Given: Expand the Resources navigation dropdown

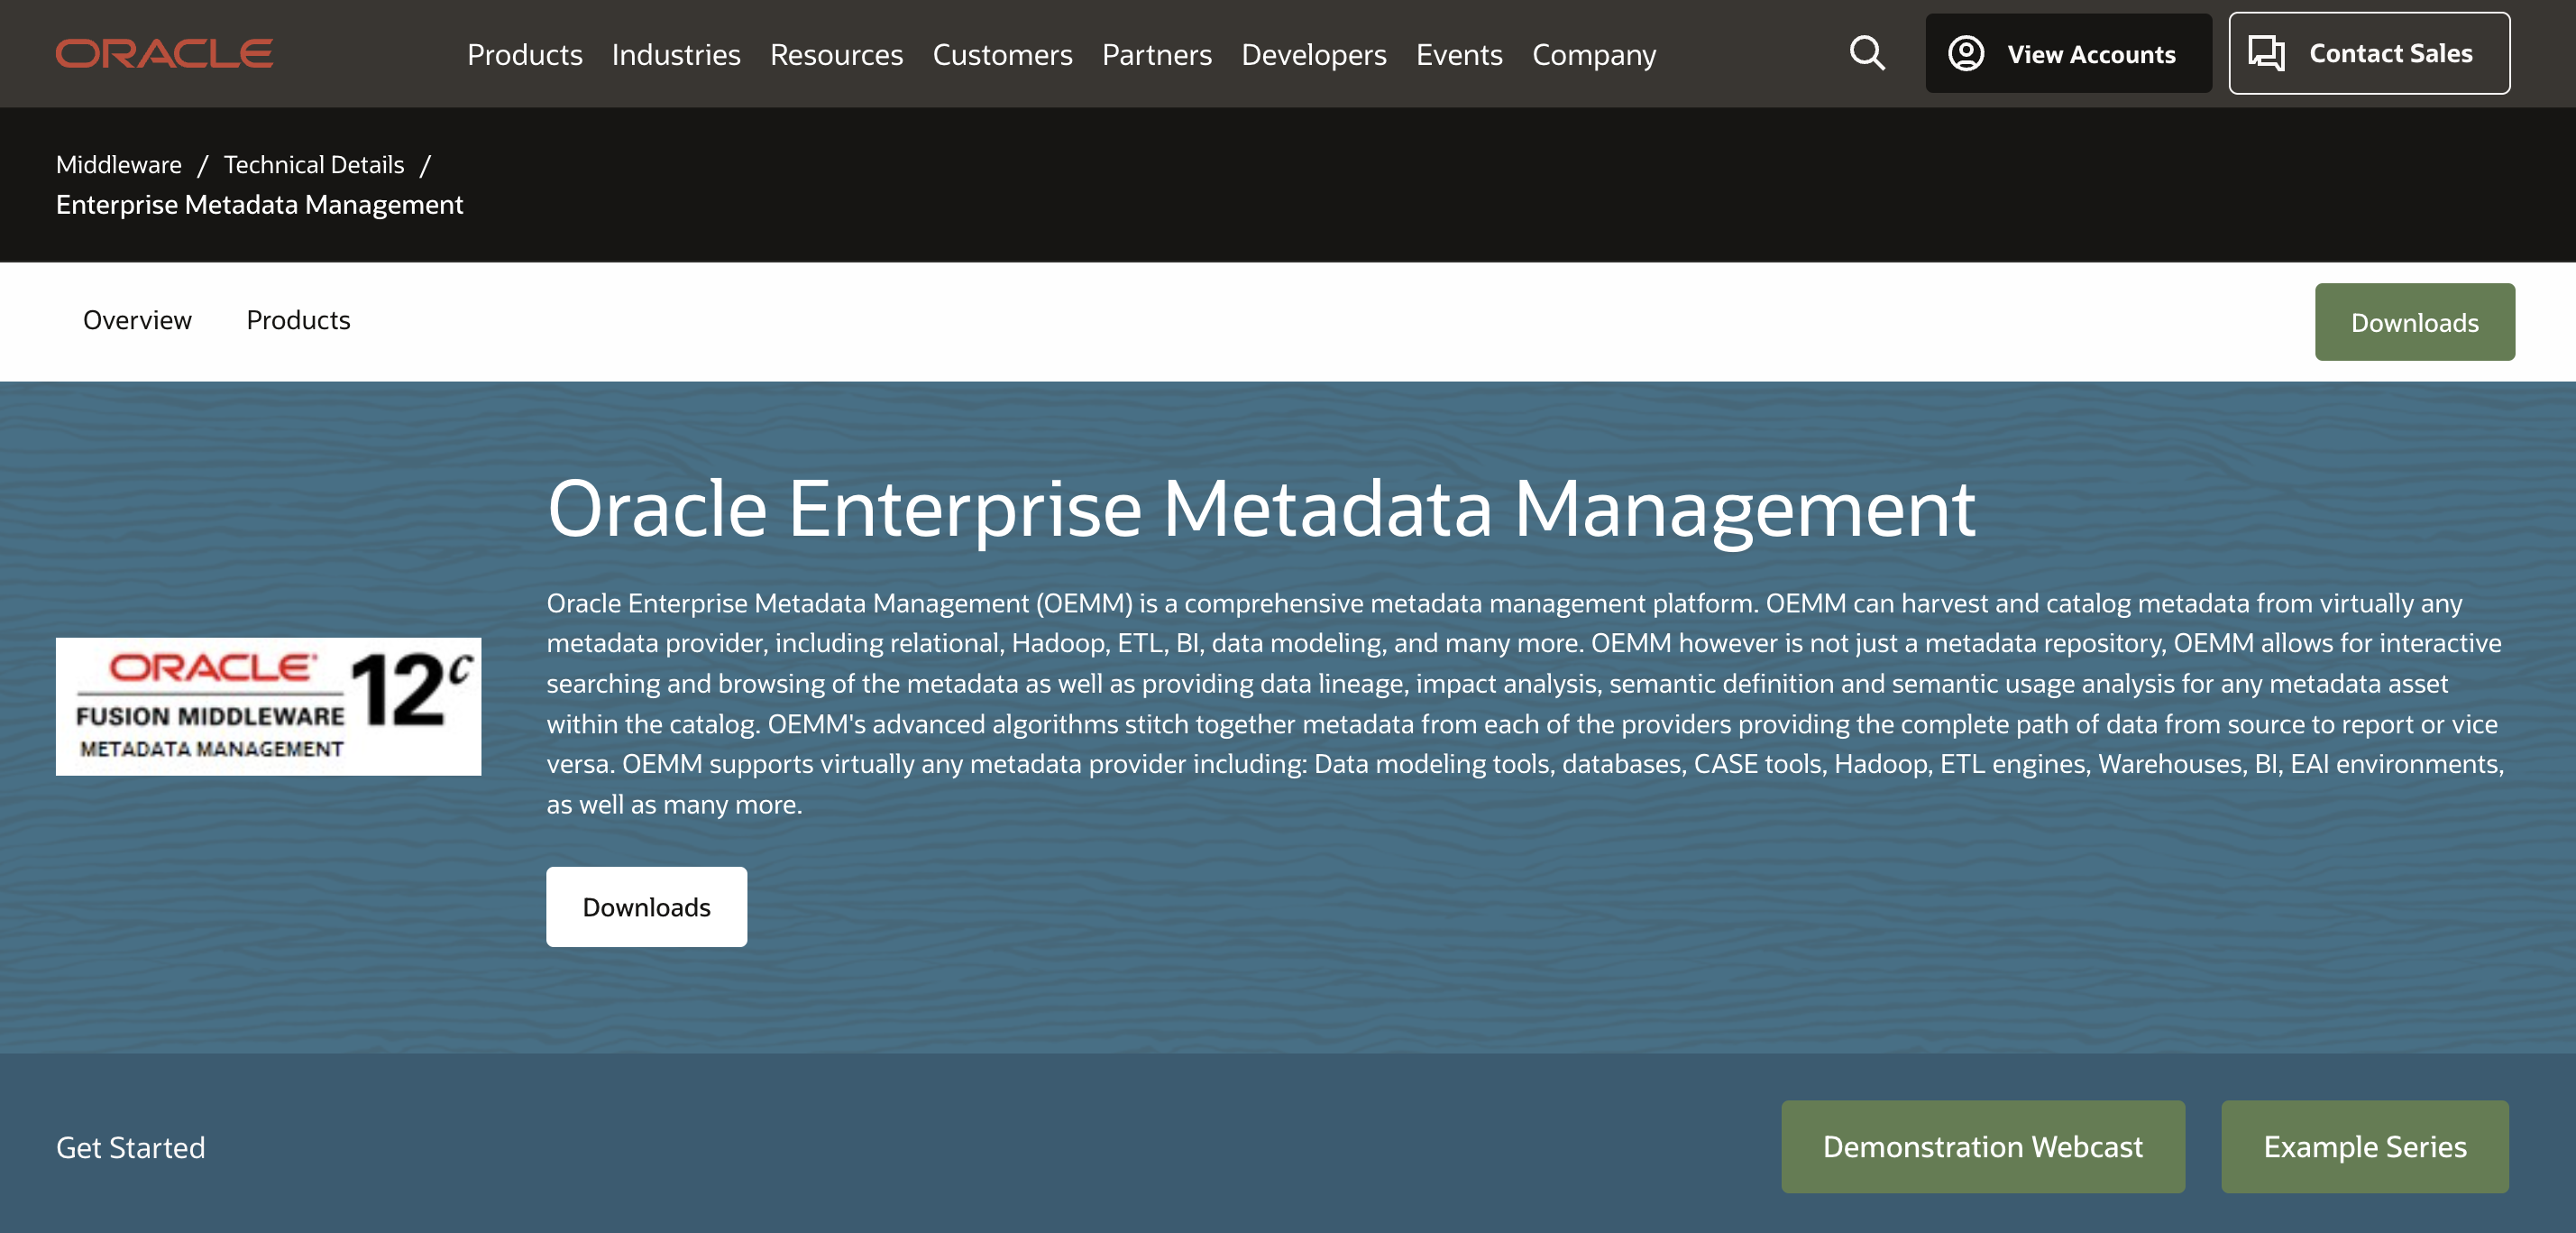Looking at the screenshot, I should (x=836, y=52).
